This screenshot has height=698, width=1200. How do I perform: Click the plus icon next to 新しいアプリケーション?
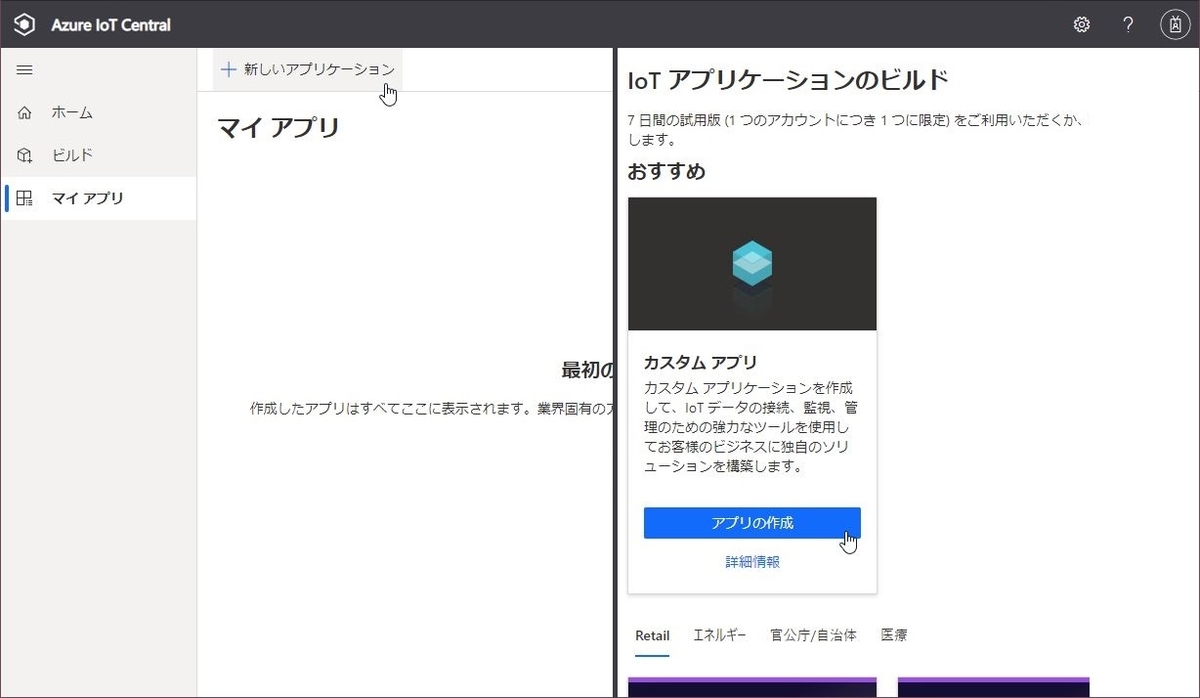pos(228,69)
